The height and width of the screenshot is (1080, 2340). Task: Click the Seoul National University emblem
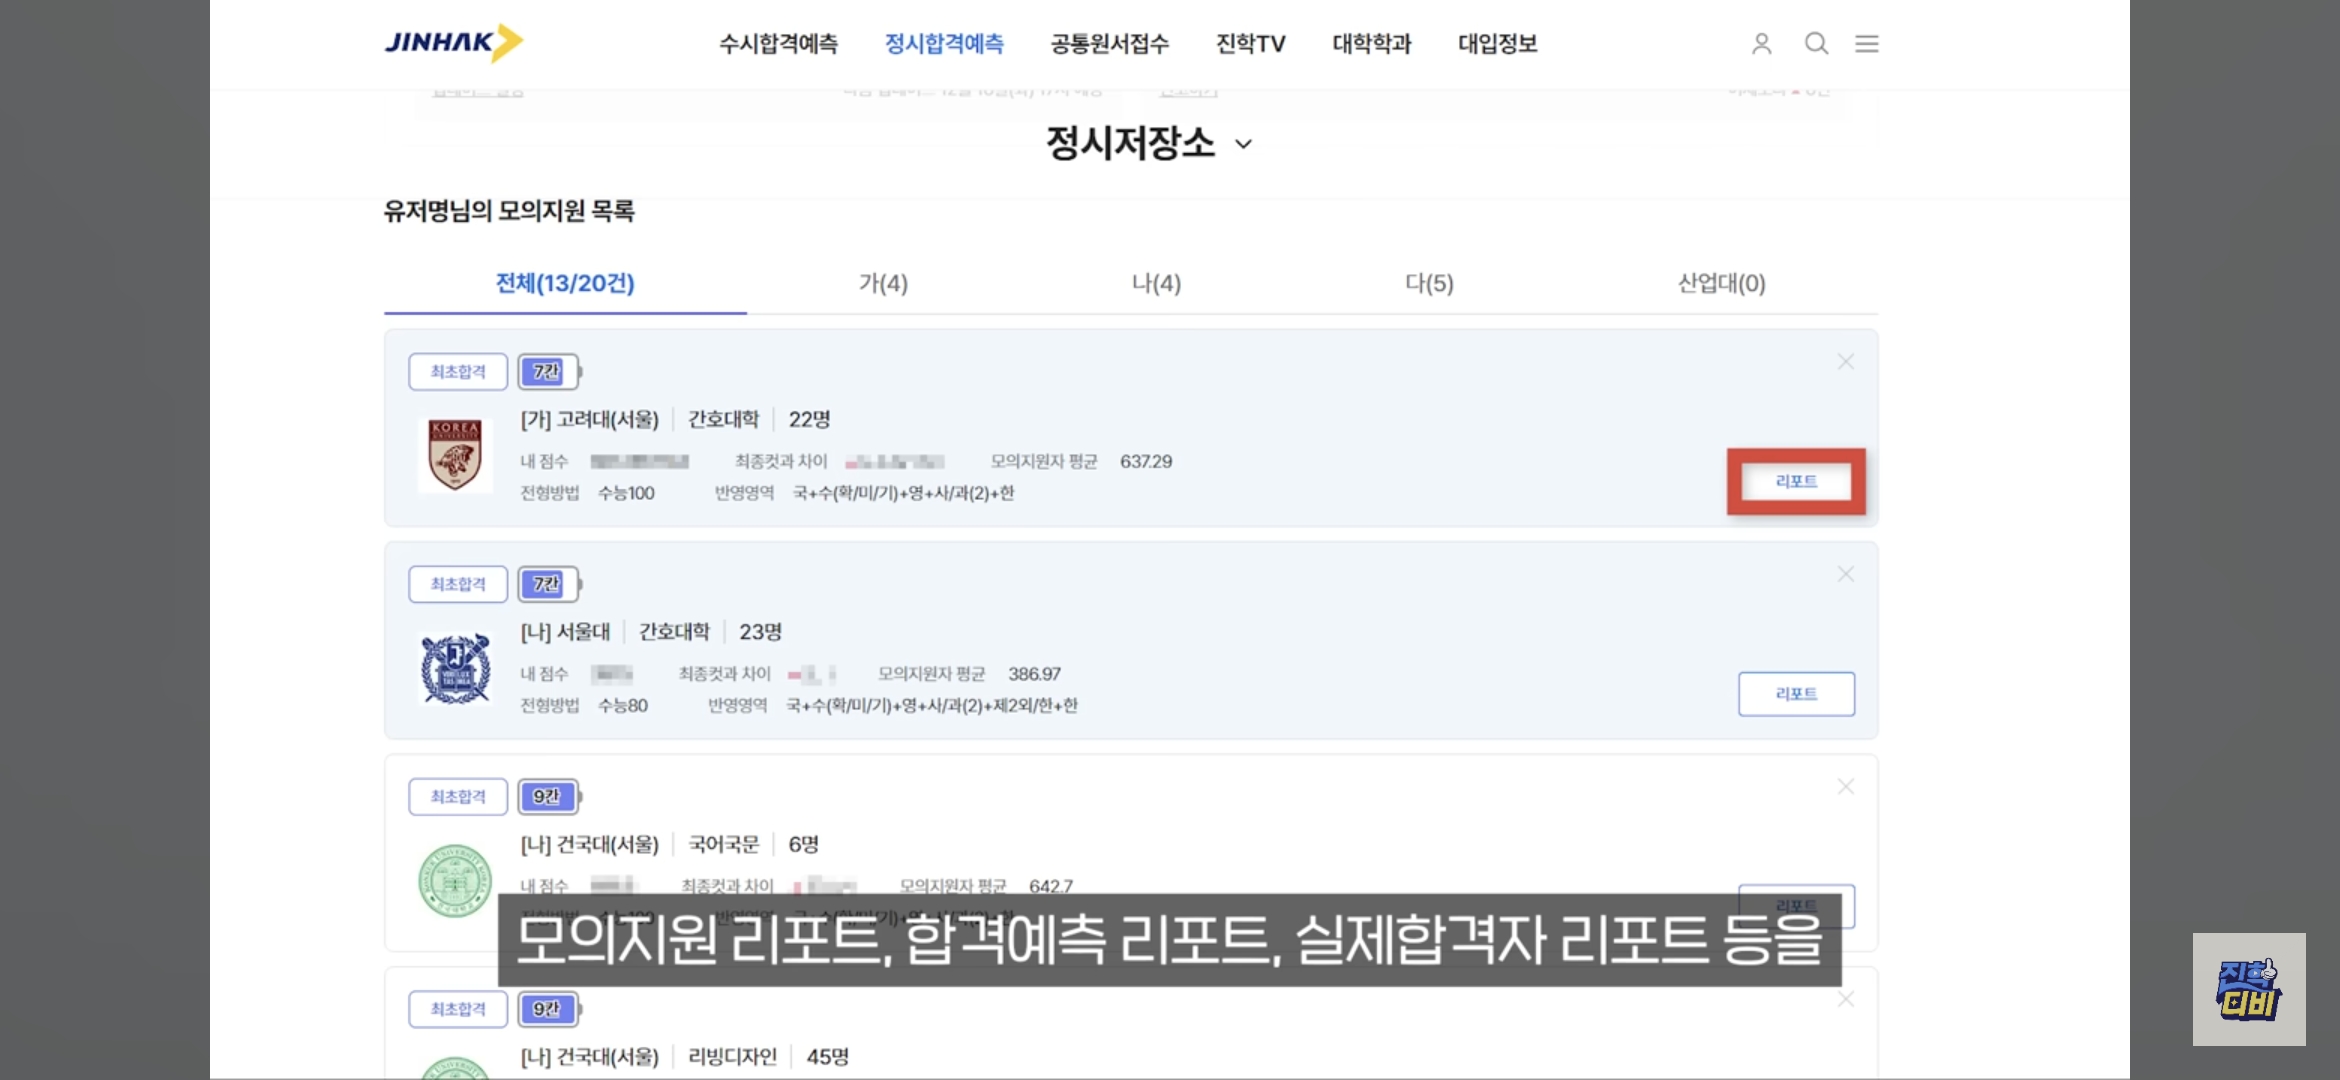pyautogui.click(x=455, y=668)
